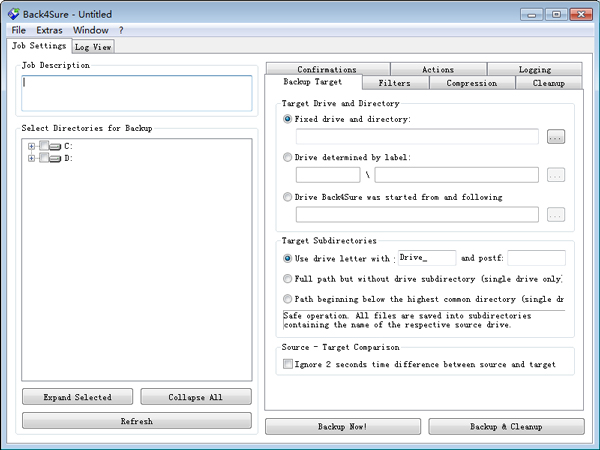Enable Ignore 2 seconds time difference checkbox
Image resolution: width=600 pixels, height=450 pixels.
coord(288,364)
